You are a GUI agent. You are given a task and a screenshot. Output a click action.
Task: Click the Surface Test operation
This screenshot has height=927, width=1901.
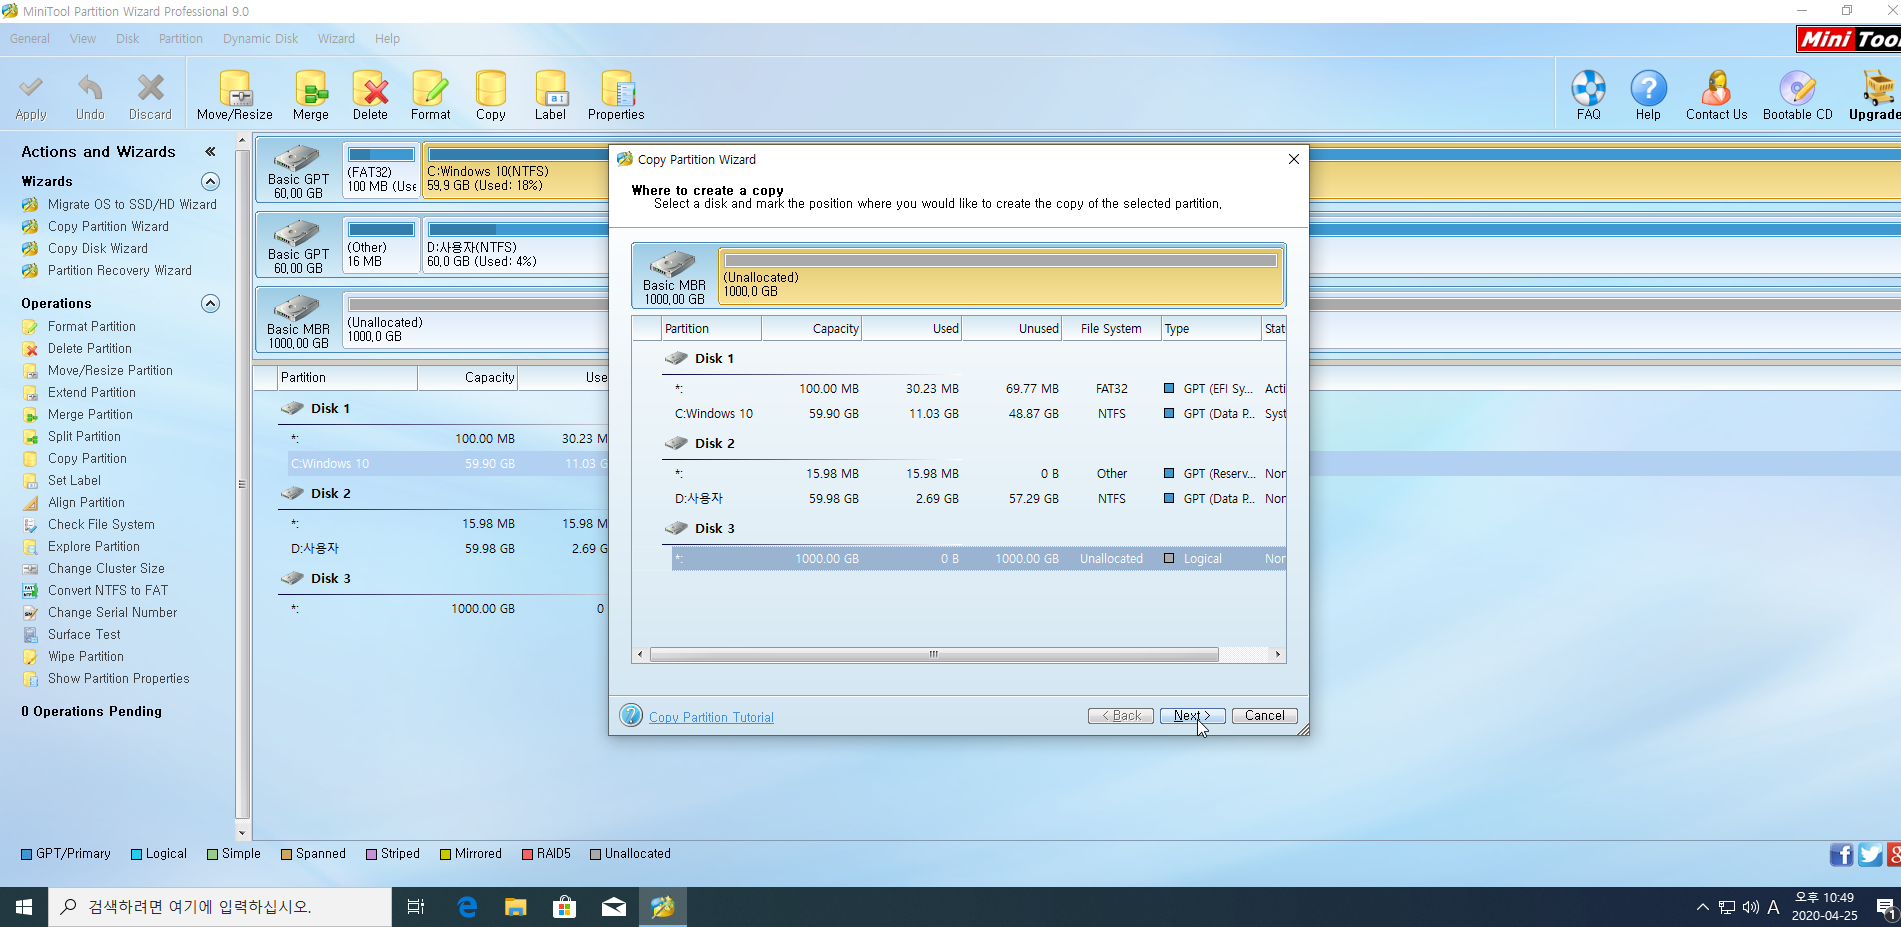point(84,634)
